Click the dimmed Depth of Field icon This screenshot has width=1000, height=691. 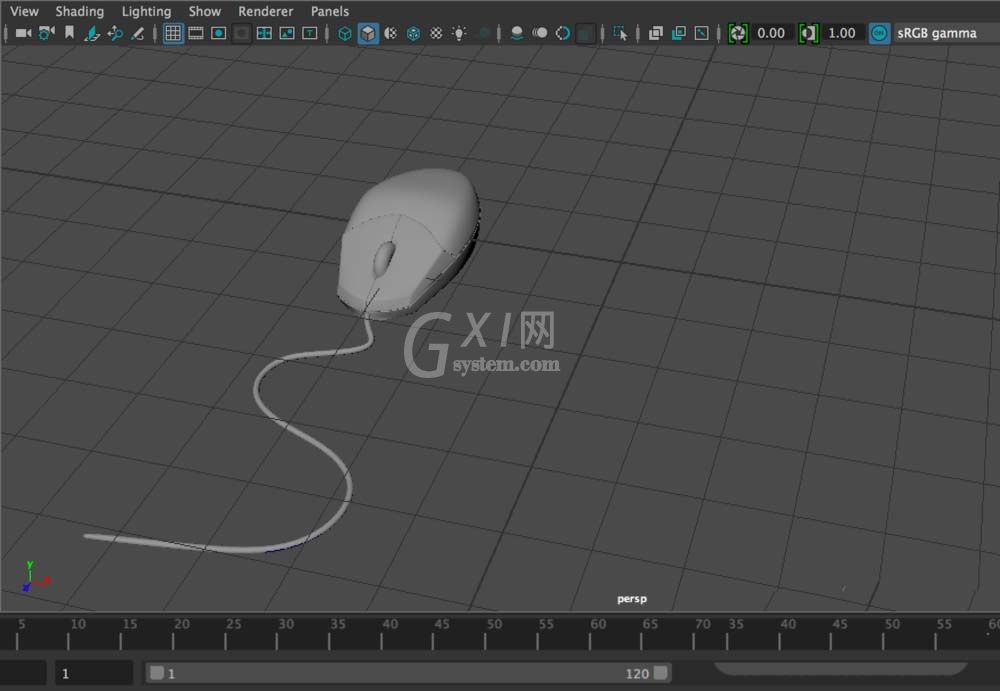pyautogui.click(x=585, y=33)
